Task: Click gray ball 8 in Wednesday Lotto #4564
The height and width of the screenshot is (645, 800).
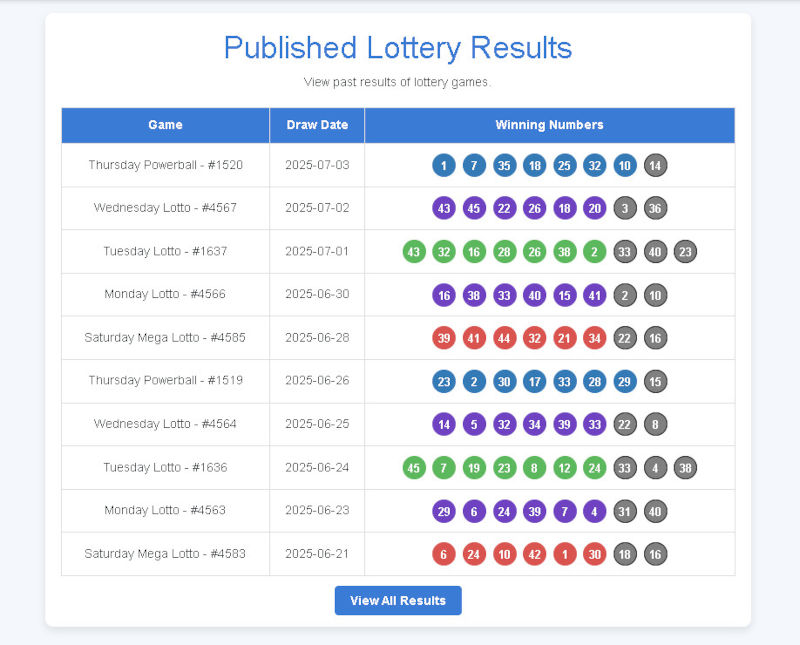Action: (x=655, y=424)
